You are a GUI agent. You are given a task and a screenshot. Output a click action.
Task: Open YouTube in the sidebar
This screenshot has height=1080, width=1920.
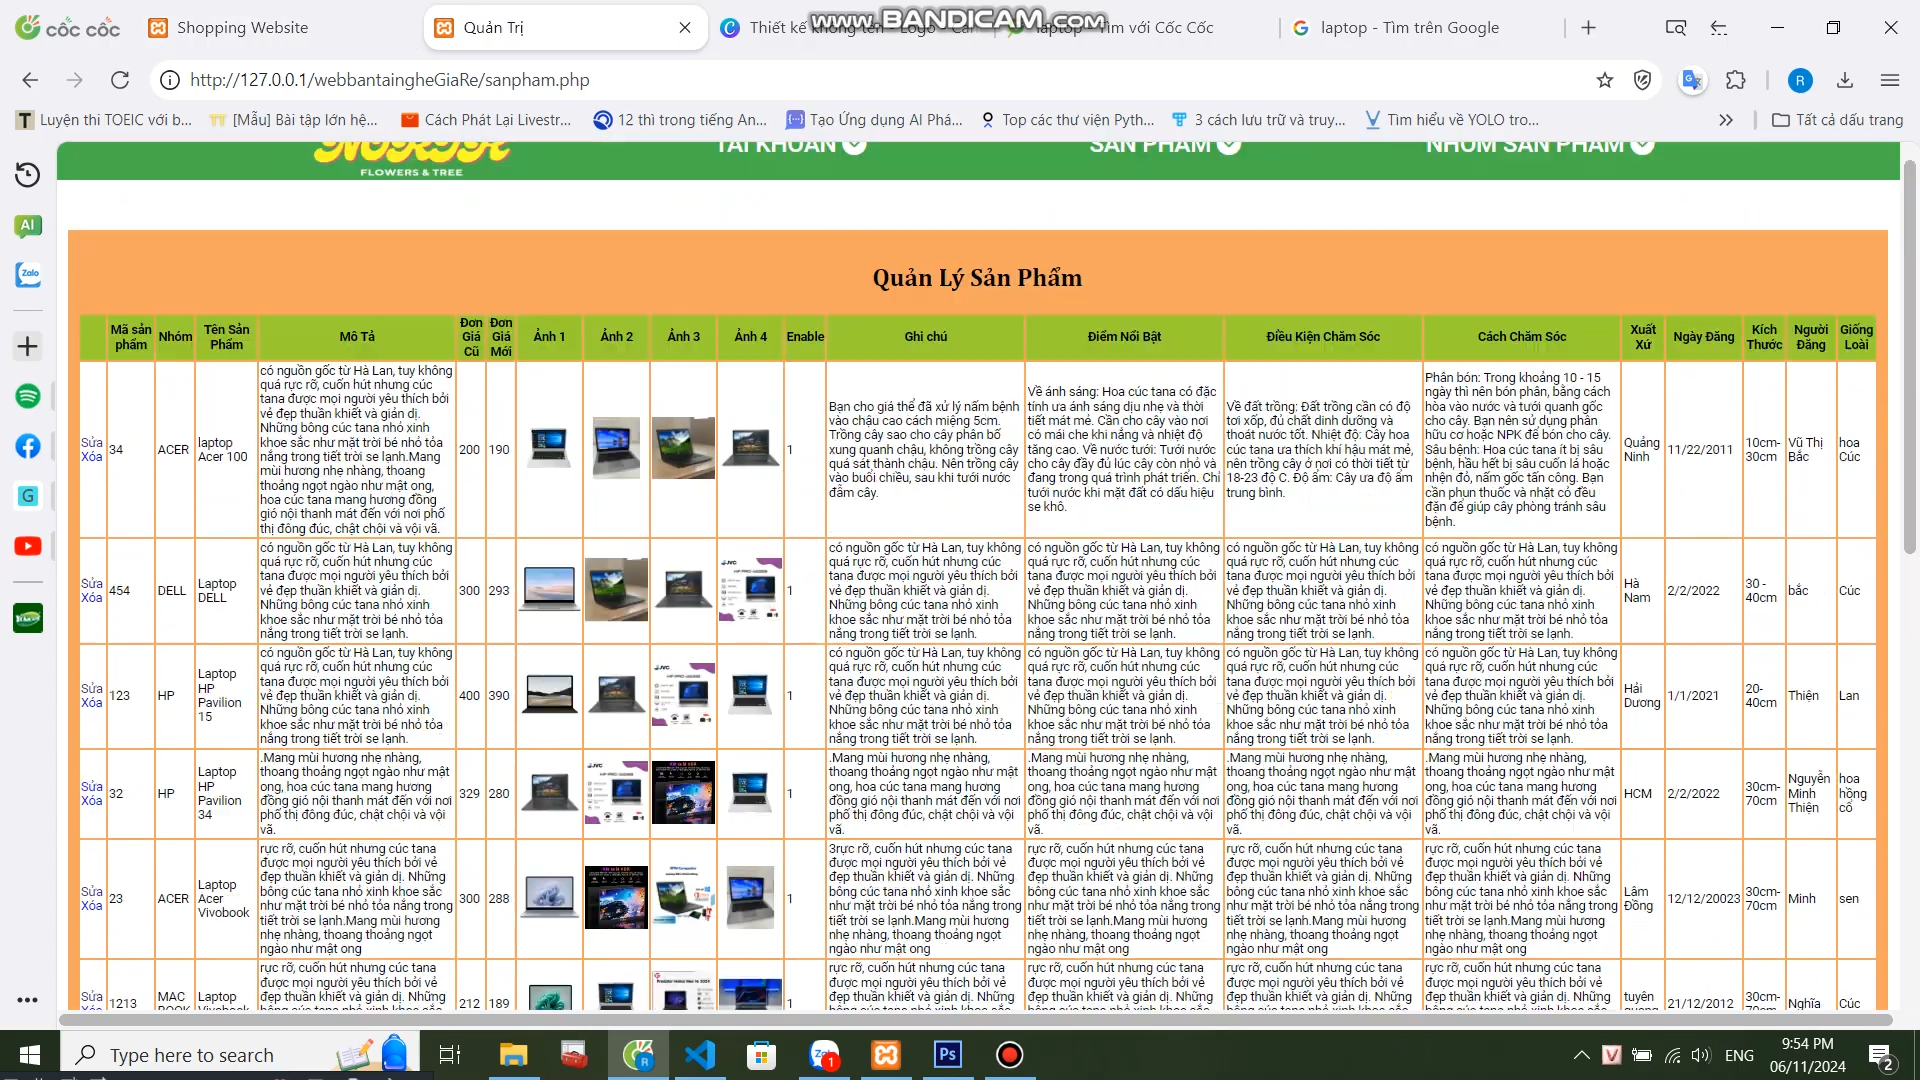[28, 546]
